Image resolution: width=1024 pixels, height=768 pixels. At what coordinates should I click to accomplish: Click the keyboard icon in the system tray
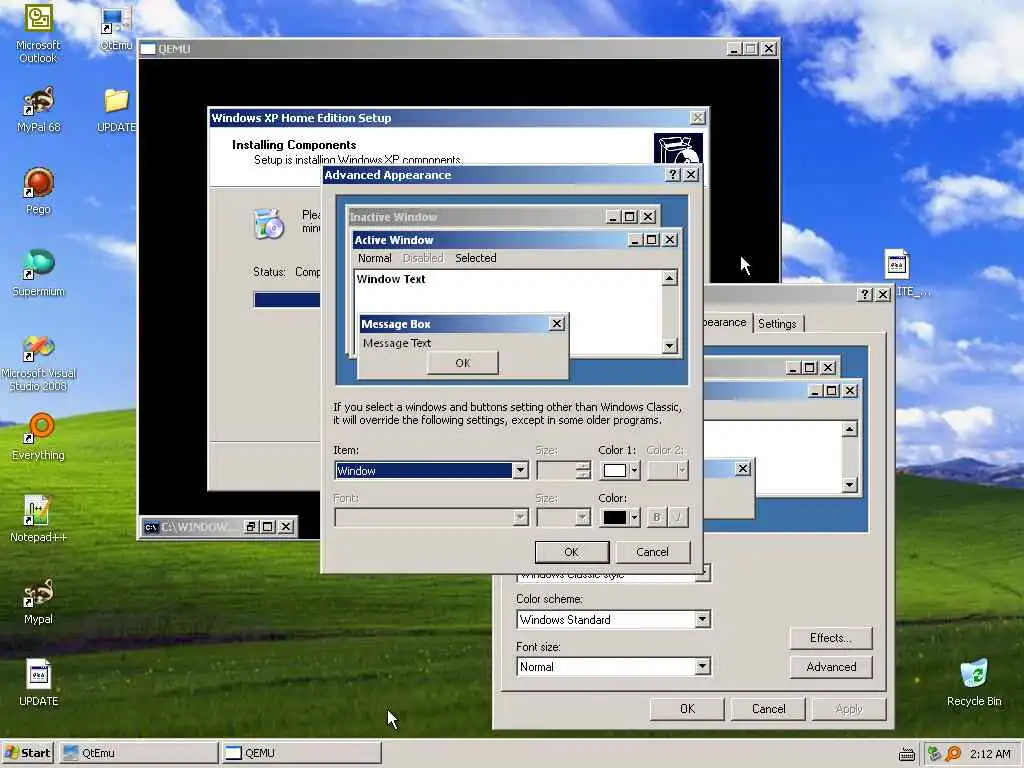tap(906, 754)
